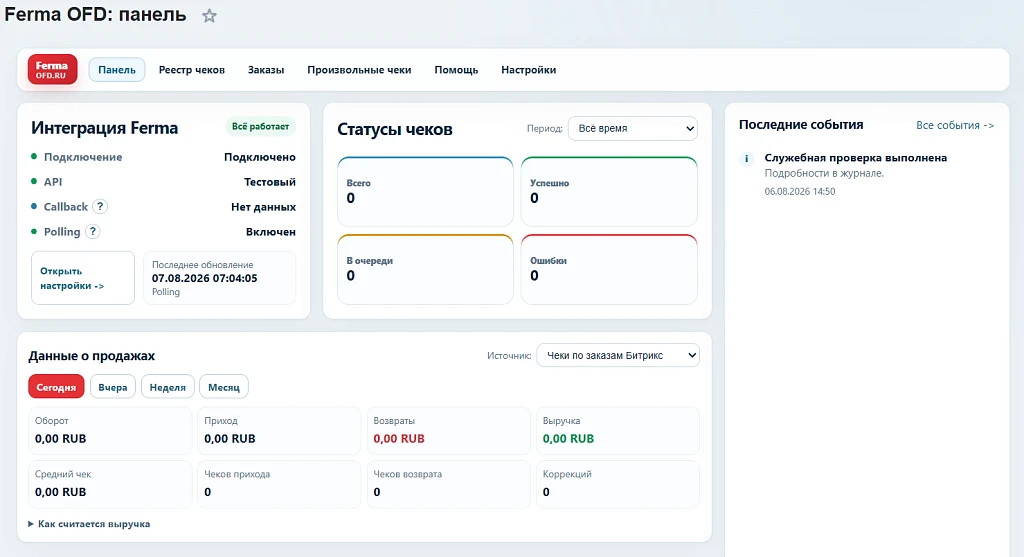
Task: Click the 'Всего' receipts status card
Action: tap(425, 191)
